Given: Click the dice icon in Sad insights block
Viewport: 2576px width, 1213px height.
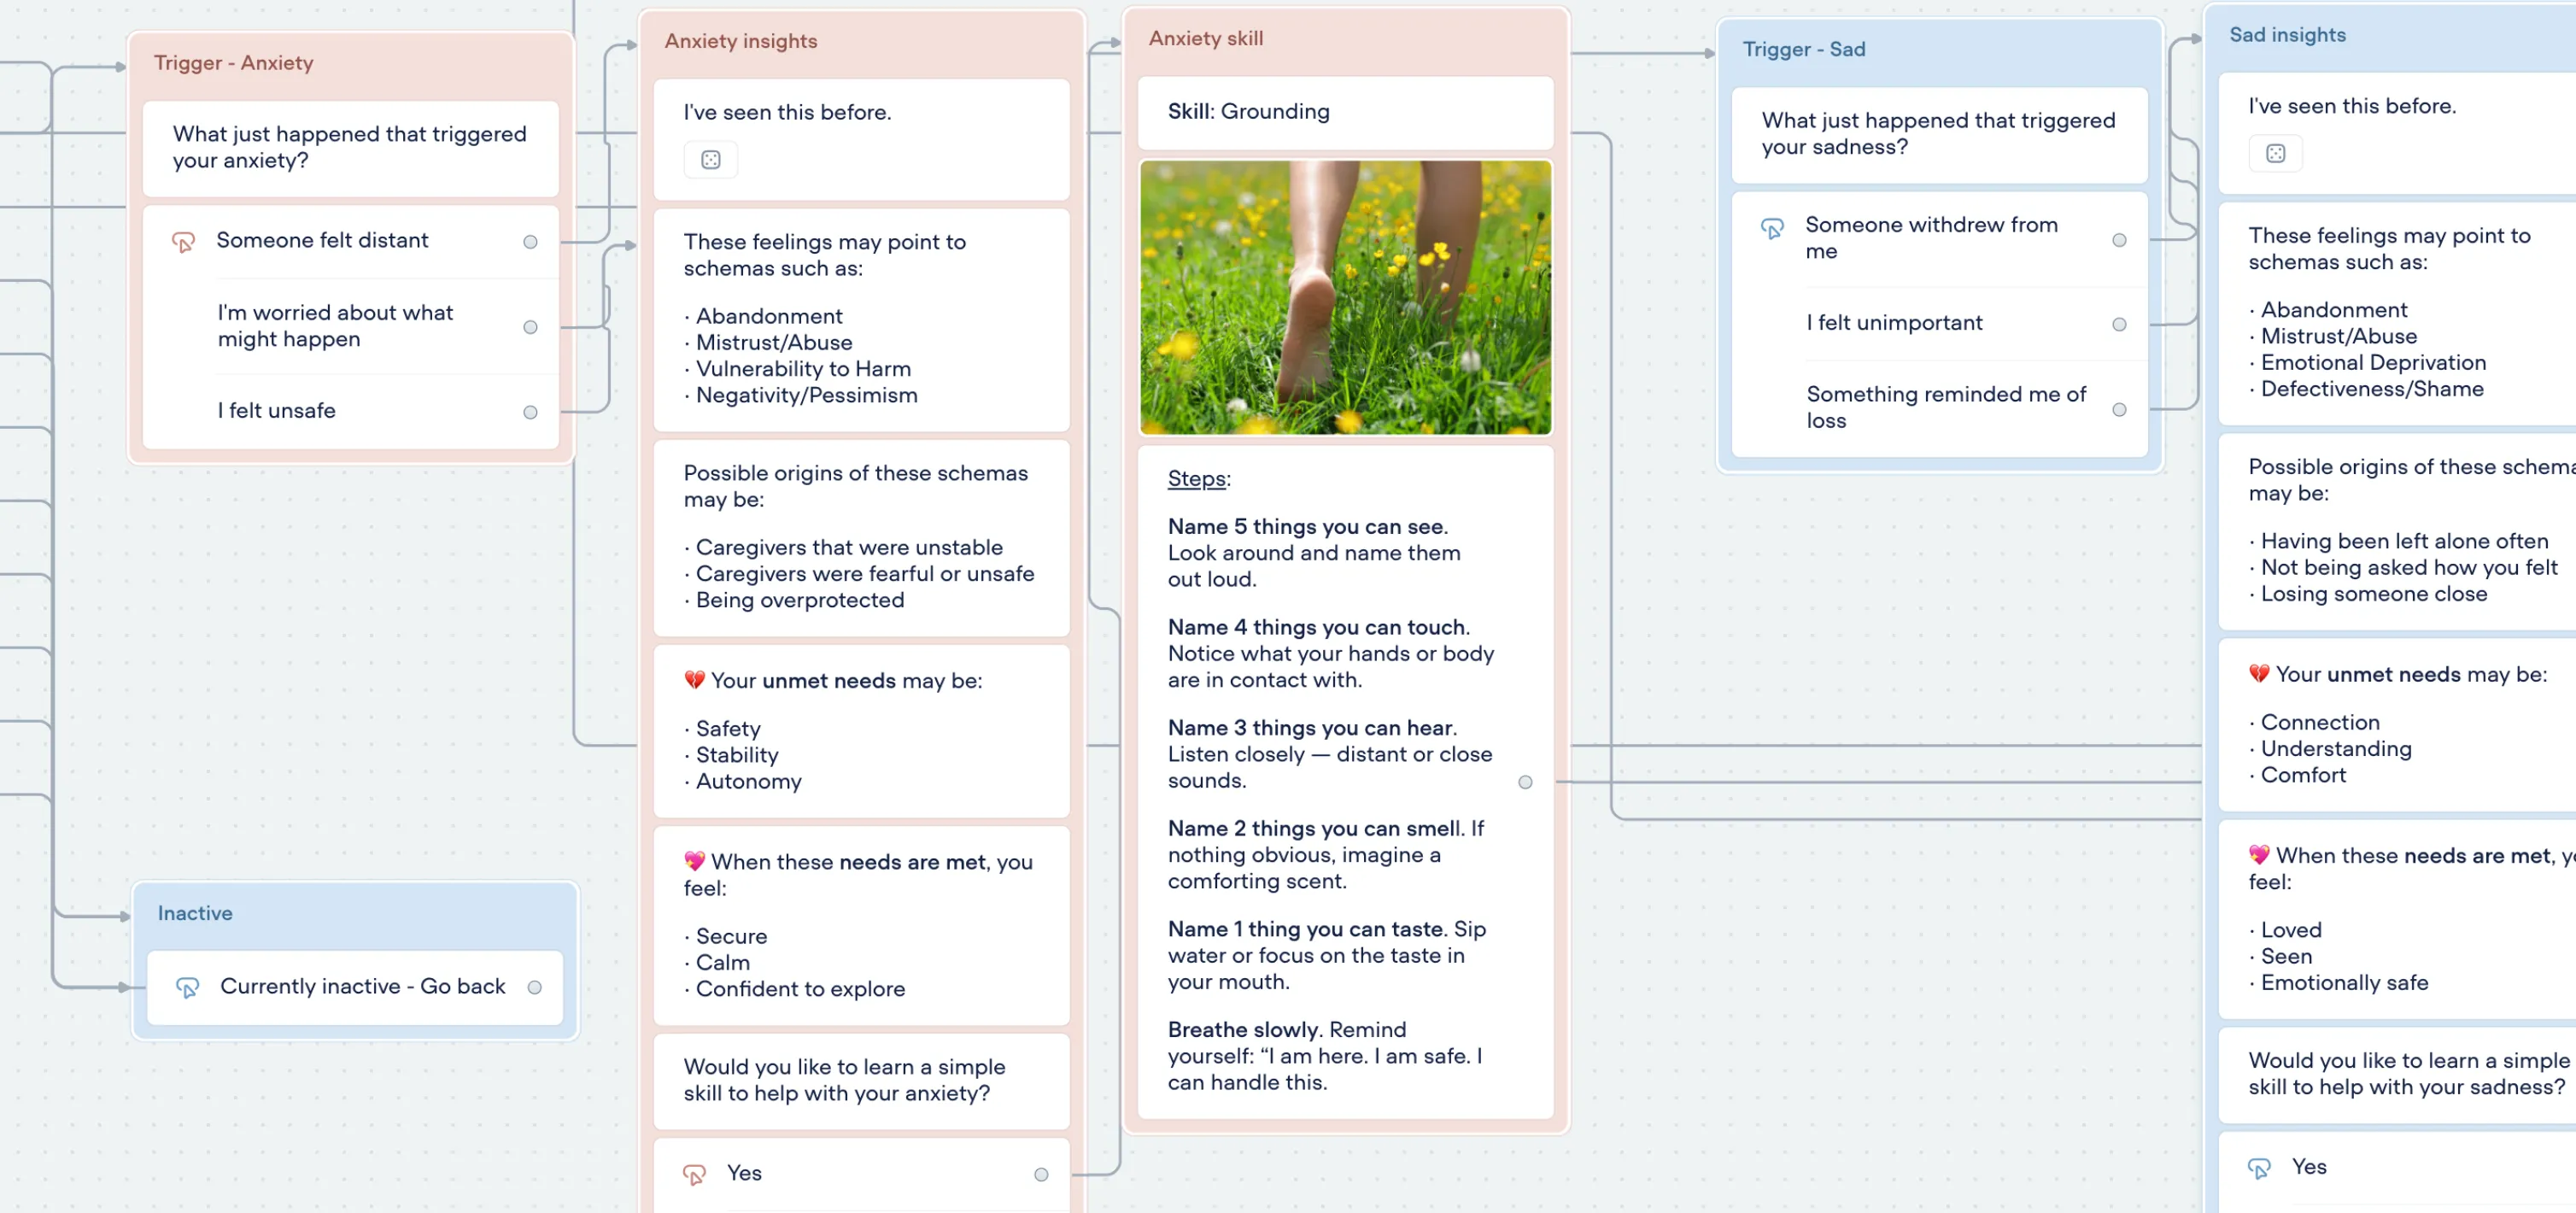Looking at the screenshot, I should [x=2275, y=153].
